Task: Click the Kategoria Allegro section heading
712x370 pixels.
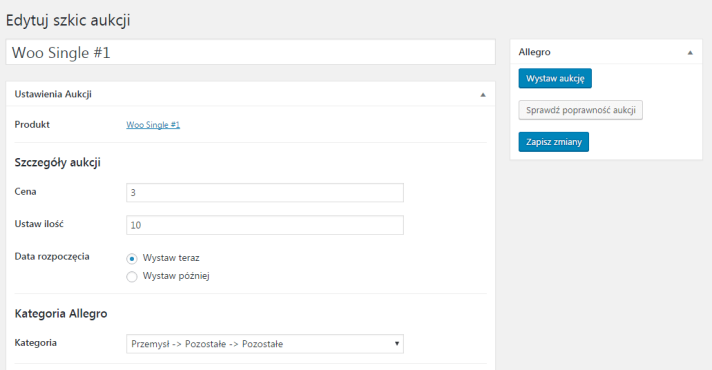Action: point(61,314)
